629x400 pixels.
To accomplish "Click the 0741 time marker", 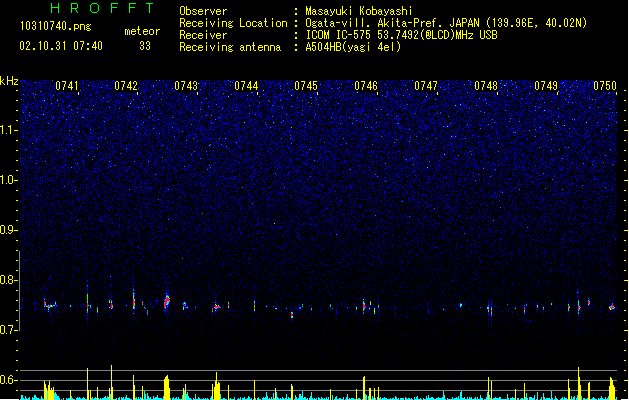I will (67, 86).
